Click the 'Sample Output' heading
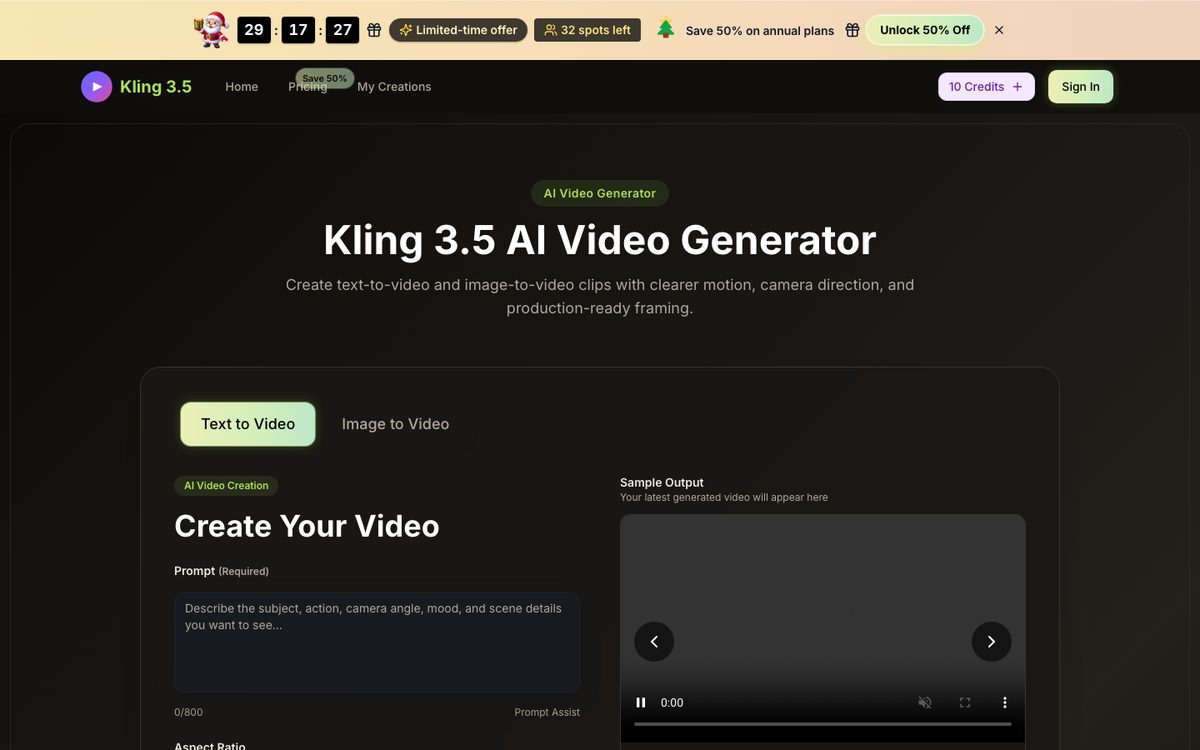This screenshot has height=750, width=1200. pos(662,482)
